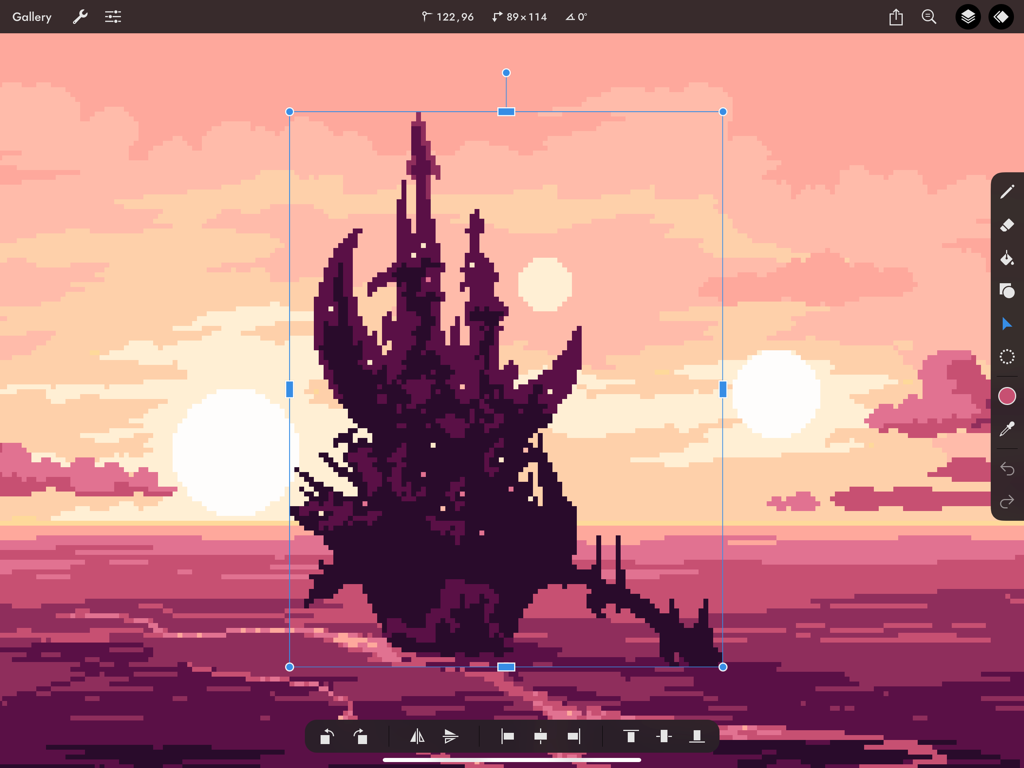Viewport: 1024px width, 768px height.
Task: Select the Shapes tool
Action: pos(1007,291)
